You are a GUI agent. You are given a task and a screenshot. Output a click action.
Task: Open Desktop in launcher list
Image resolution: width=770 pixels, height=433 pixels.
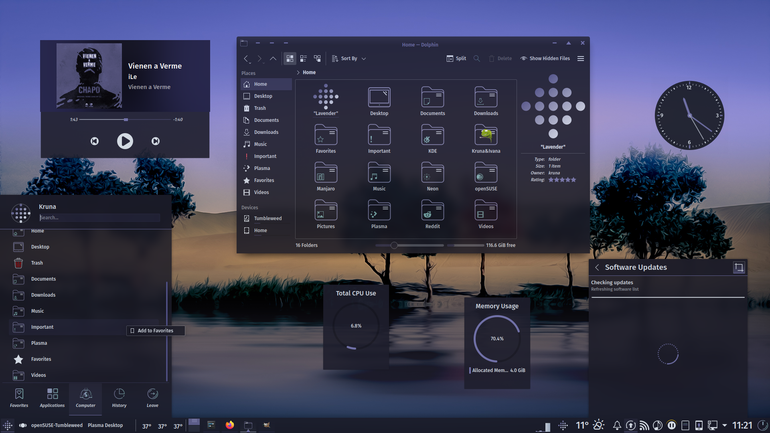pyautogui.click(x=87, y=247)
